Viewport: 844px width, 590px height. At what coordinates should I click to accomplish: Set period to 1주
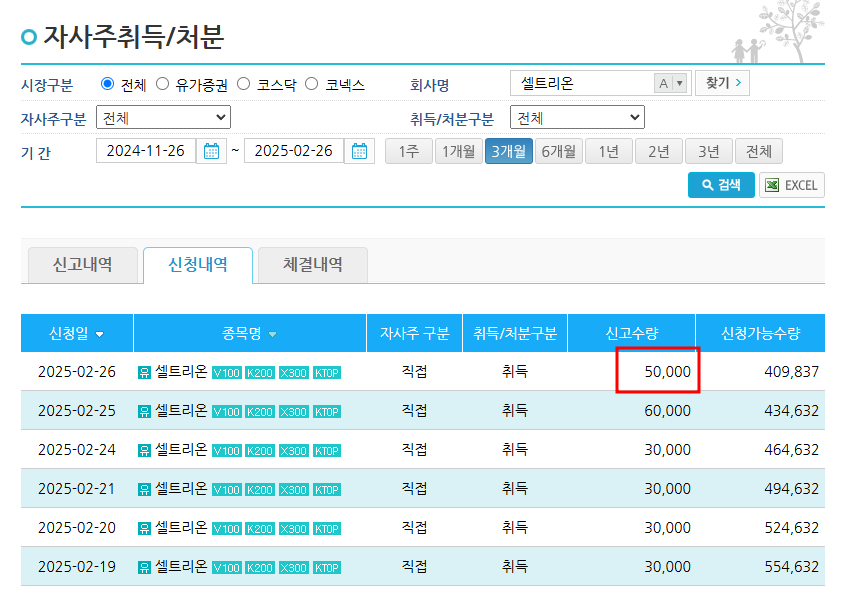click(409, 151)
